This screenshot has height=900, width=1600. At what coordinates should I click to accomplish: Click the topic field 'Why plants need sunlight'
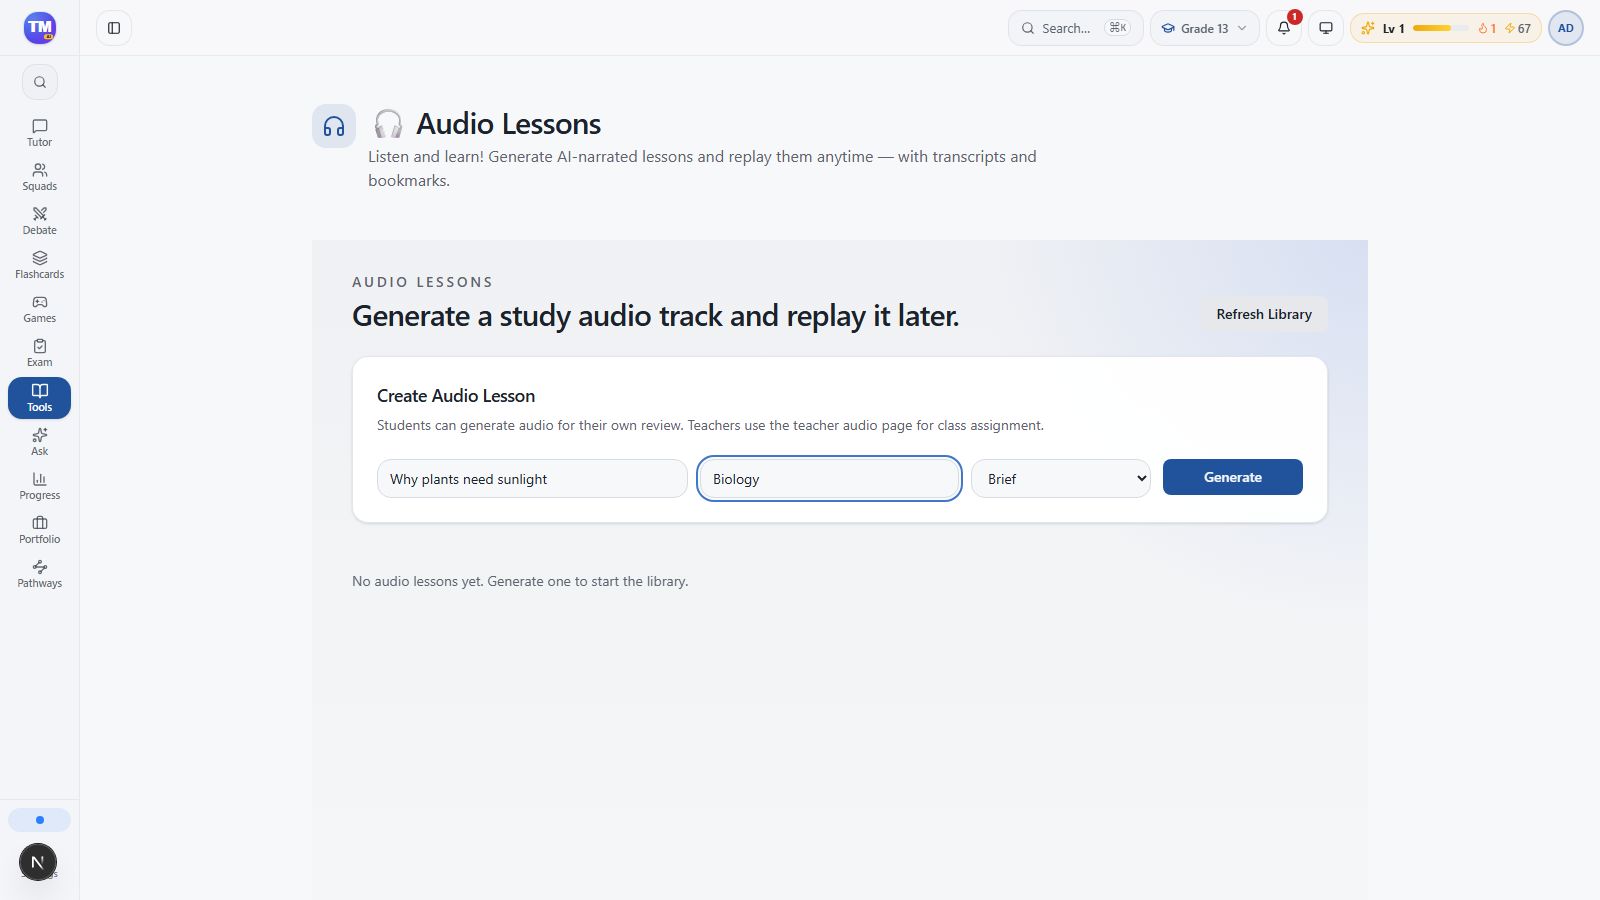(x=532, y=479)
